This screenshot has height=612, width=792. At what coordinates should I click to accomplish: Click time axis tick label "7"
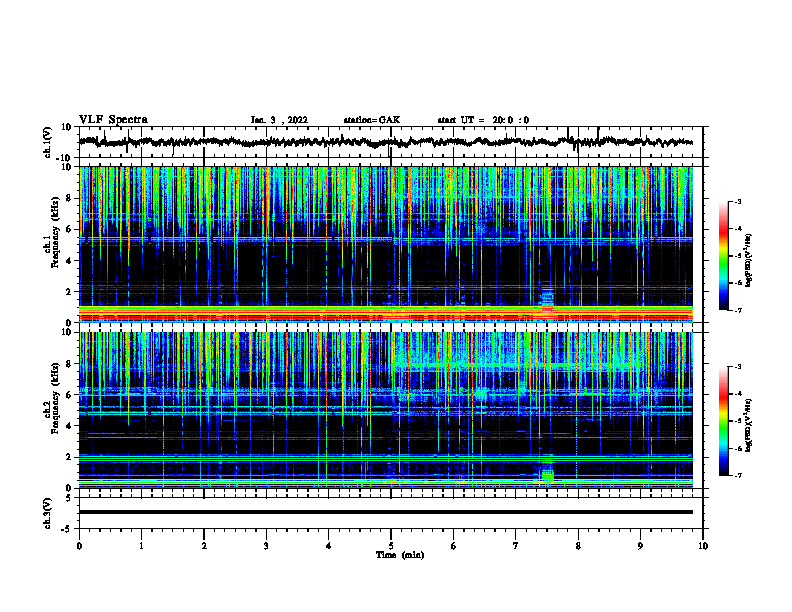(516, 546)
